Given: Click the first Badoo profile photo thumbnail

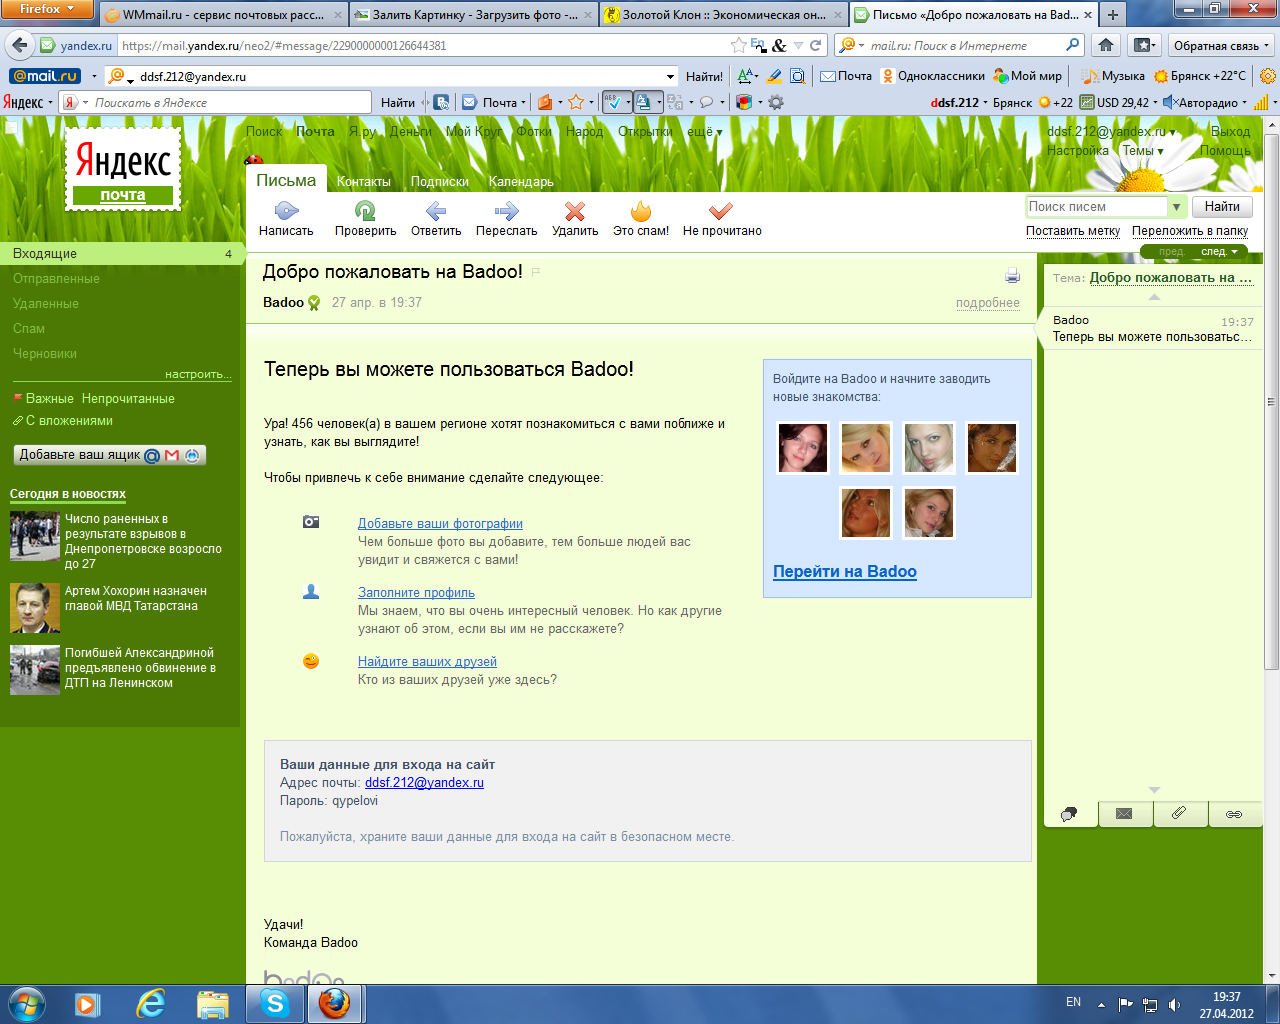Looking at the screenshot, I should point(803,447).
